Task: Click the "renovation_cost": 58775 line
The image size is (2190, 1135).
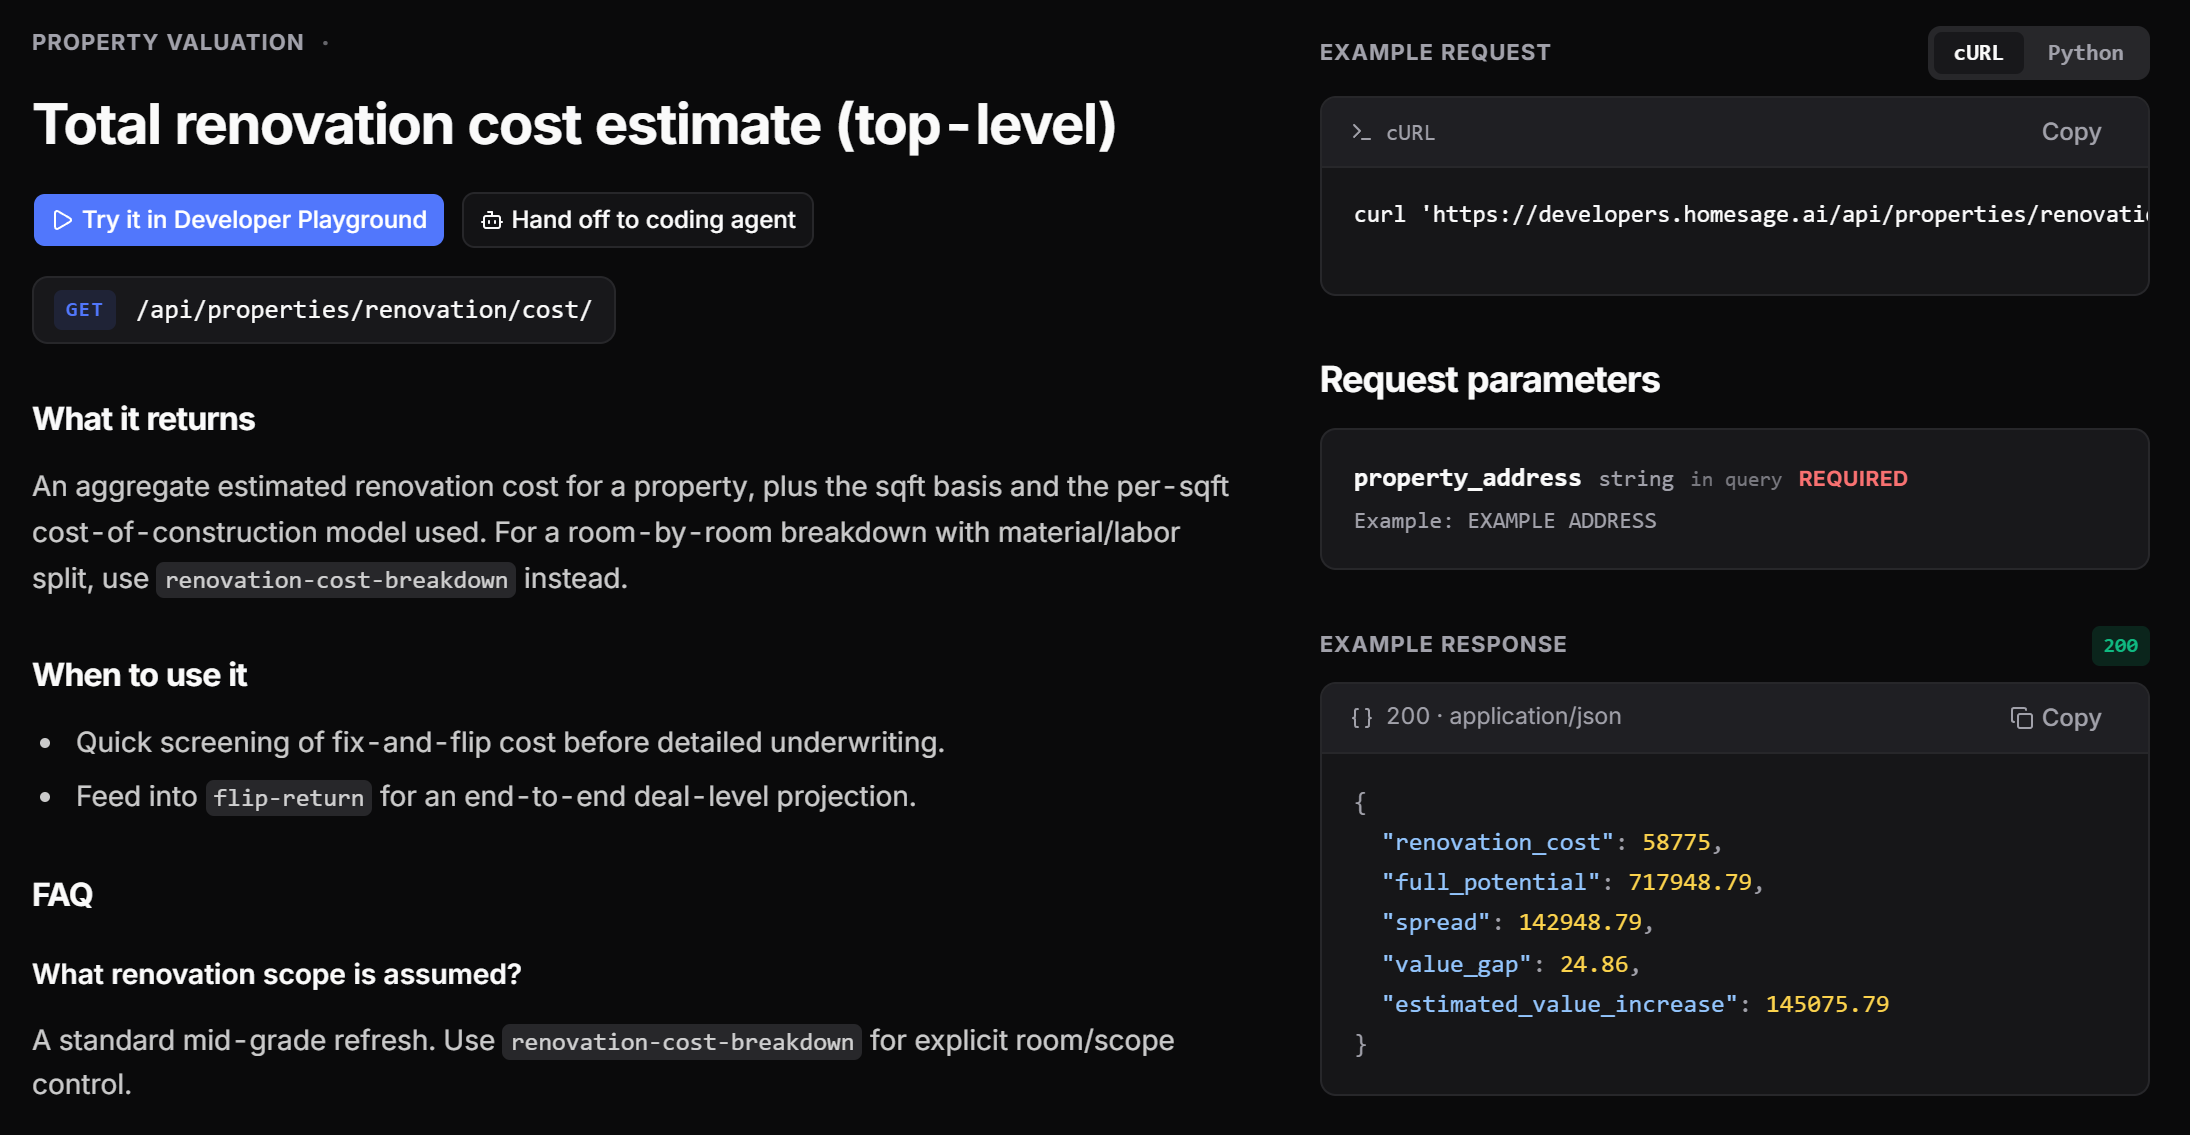Action: 1551,843
